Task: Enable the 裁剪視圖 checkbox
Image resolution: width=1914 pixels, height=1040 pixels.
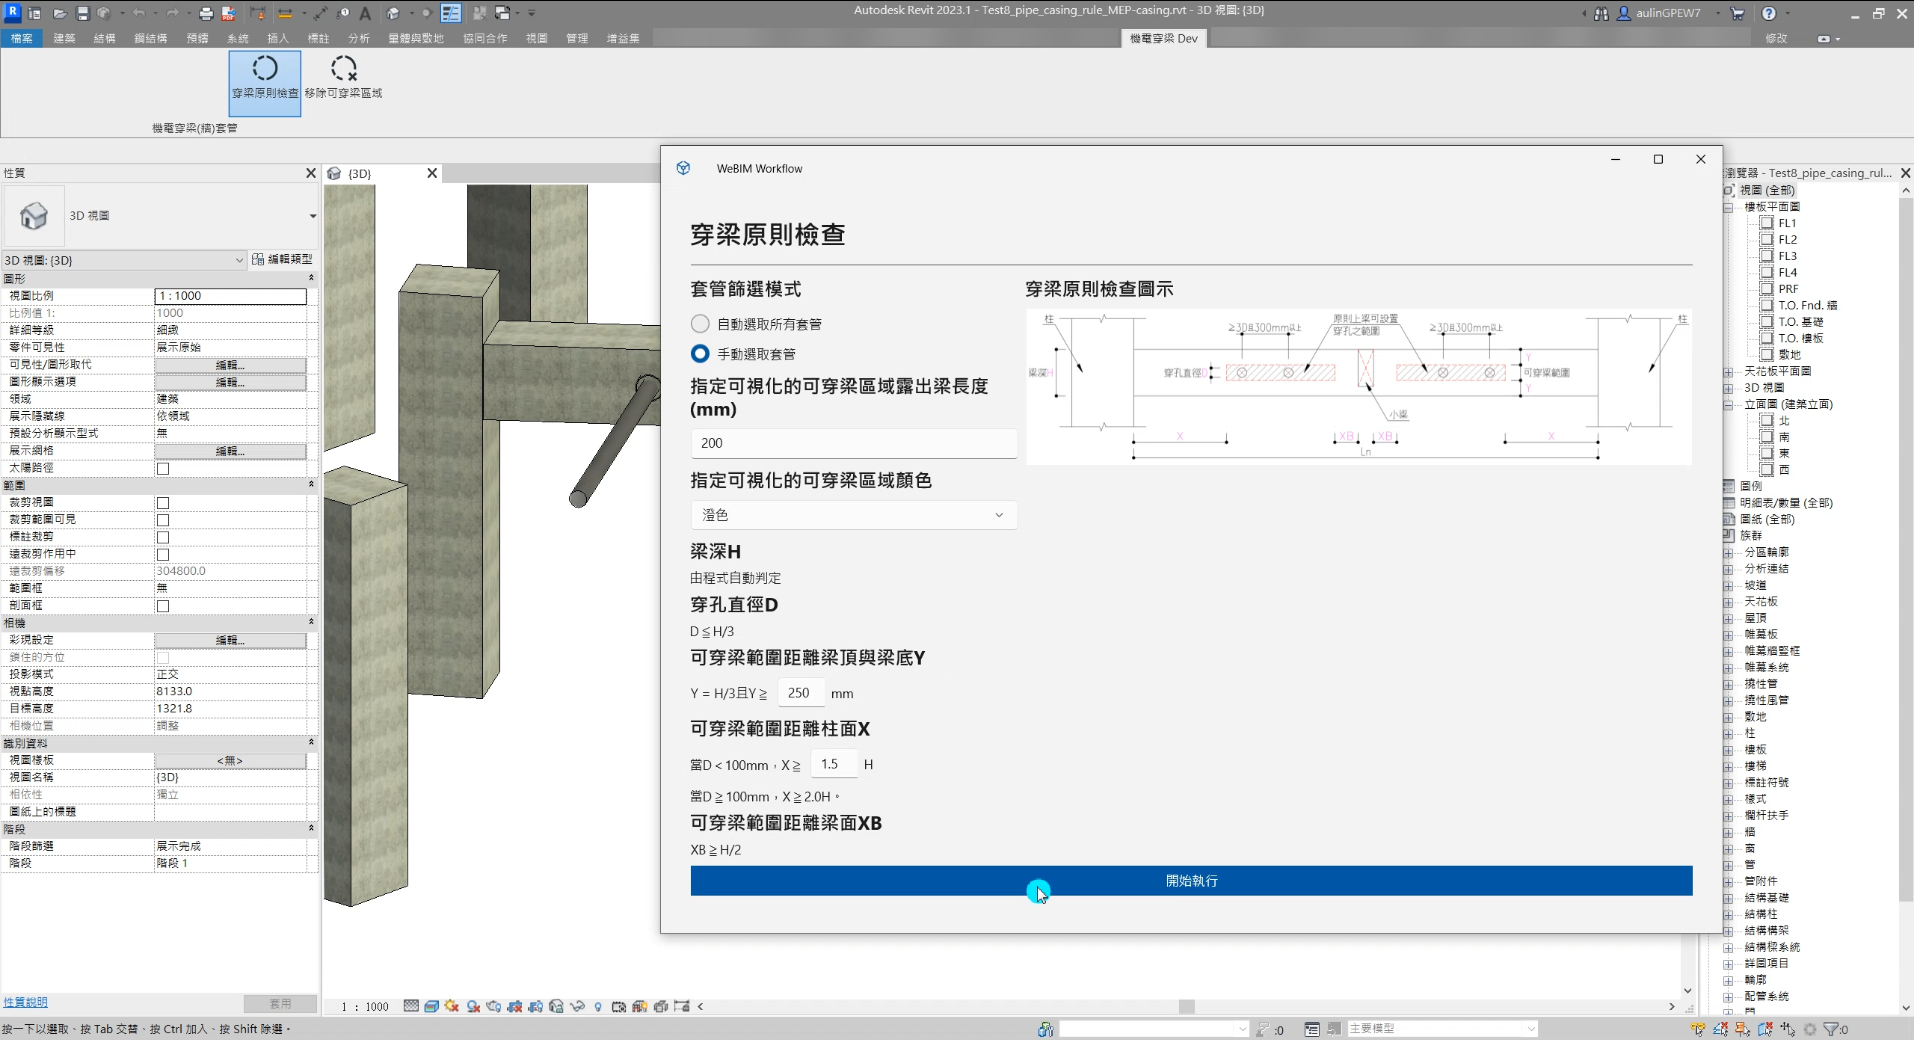Action: tap(163, 503)
